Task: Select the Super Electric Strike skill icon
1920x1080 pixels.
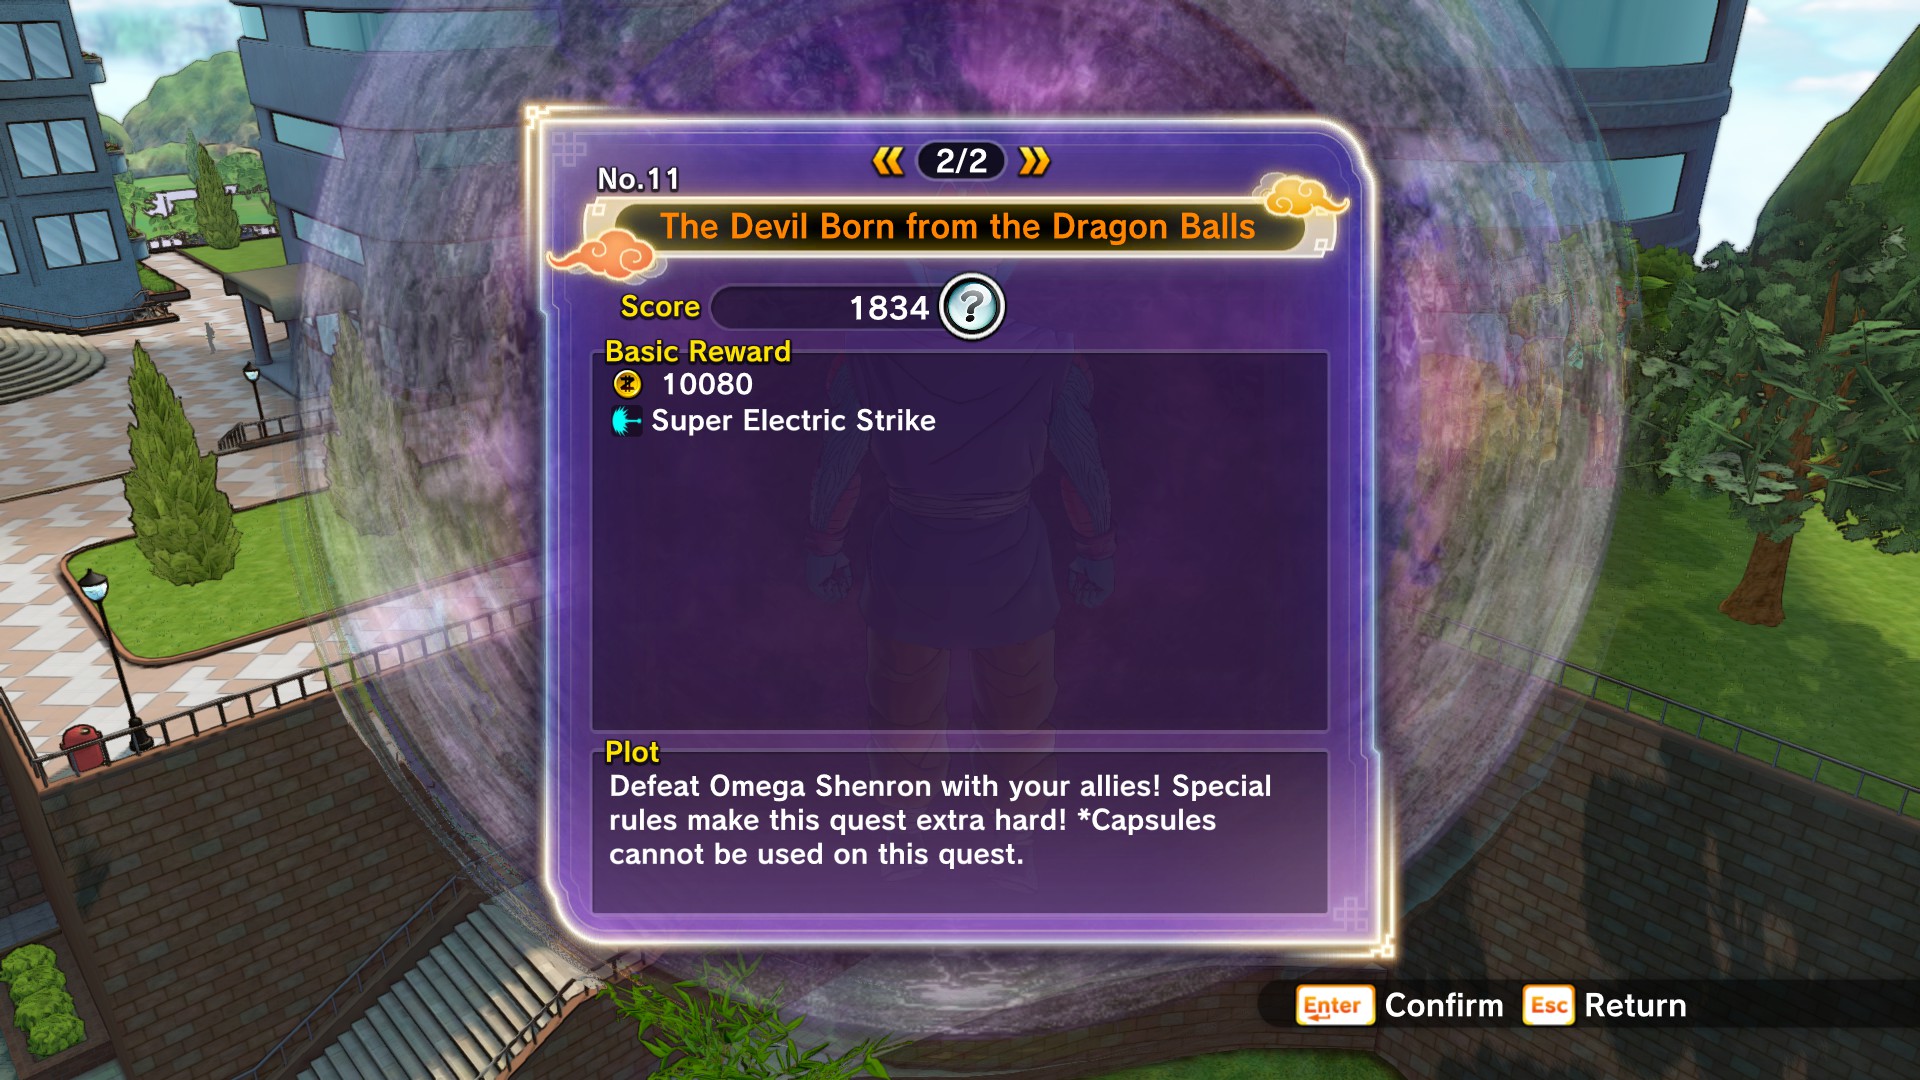Action: (x=626, y=421)
